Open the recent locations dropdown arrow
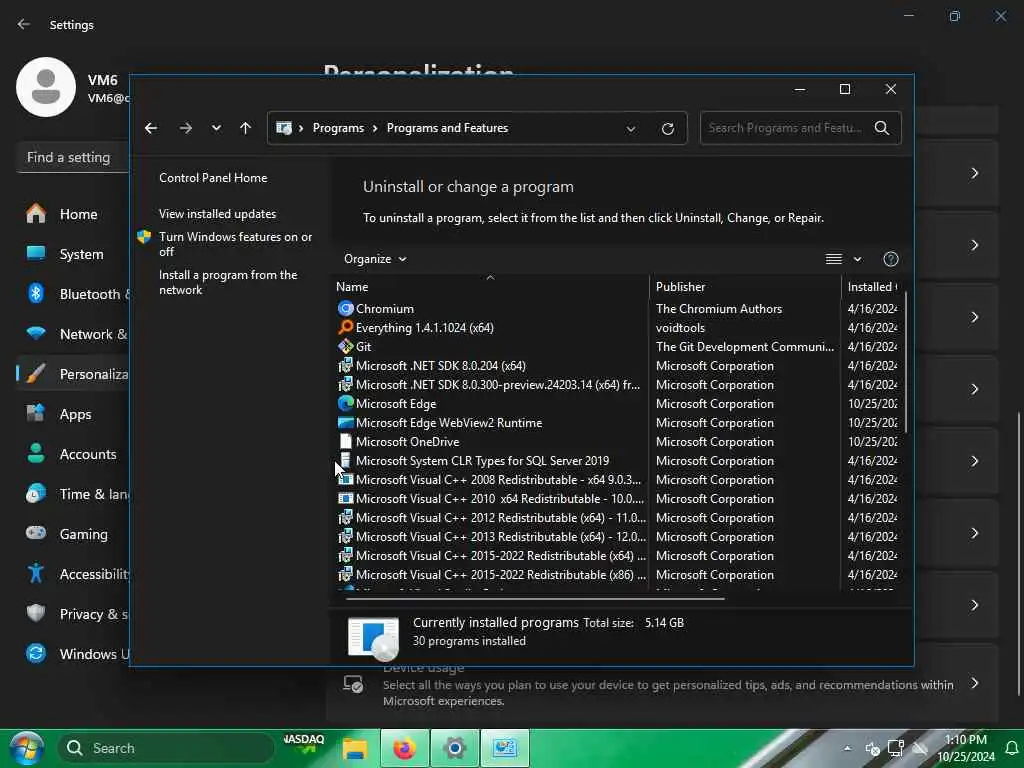 click(x=216, y=128)
